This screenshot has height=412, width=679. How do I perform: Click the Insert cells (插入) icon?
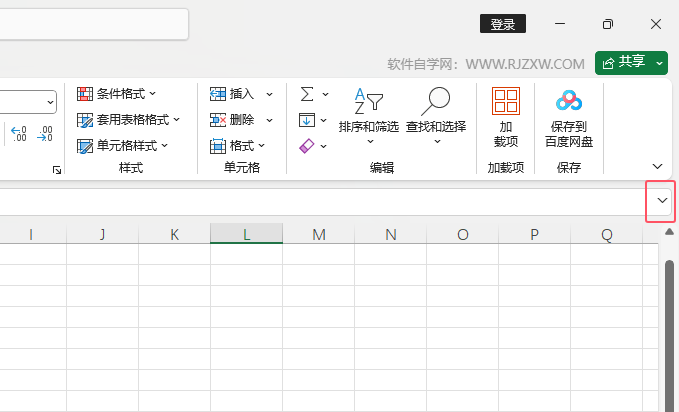click(x=218, y=94)
